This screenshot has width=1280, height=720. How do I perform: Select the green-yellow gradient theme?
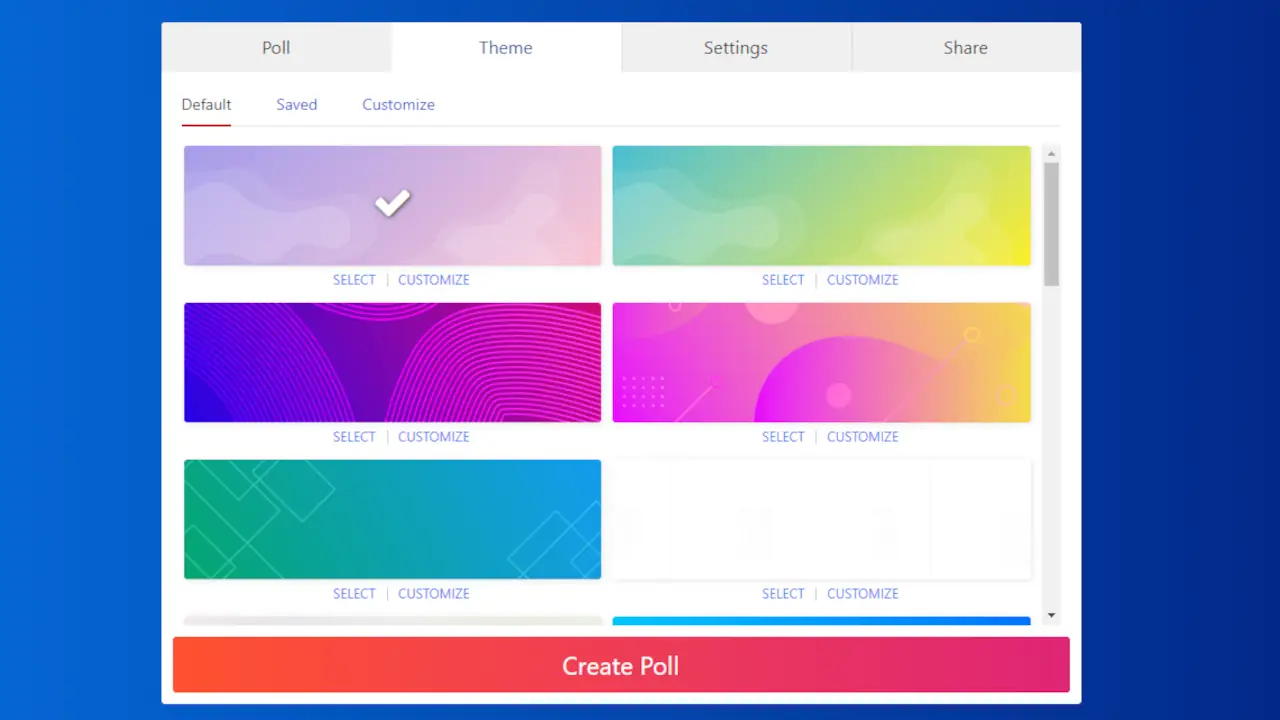coord(783,280)
